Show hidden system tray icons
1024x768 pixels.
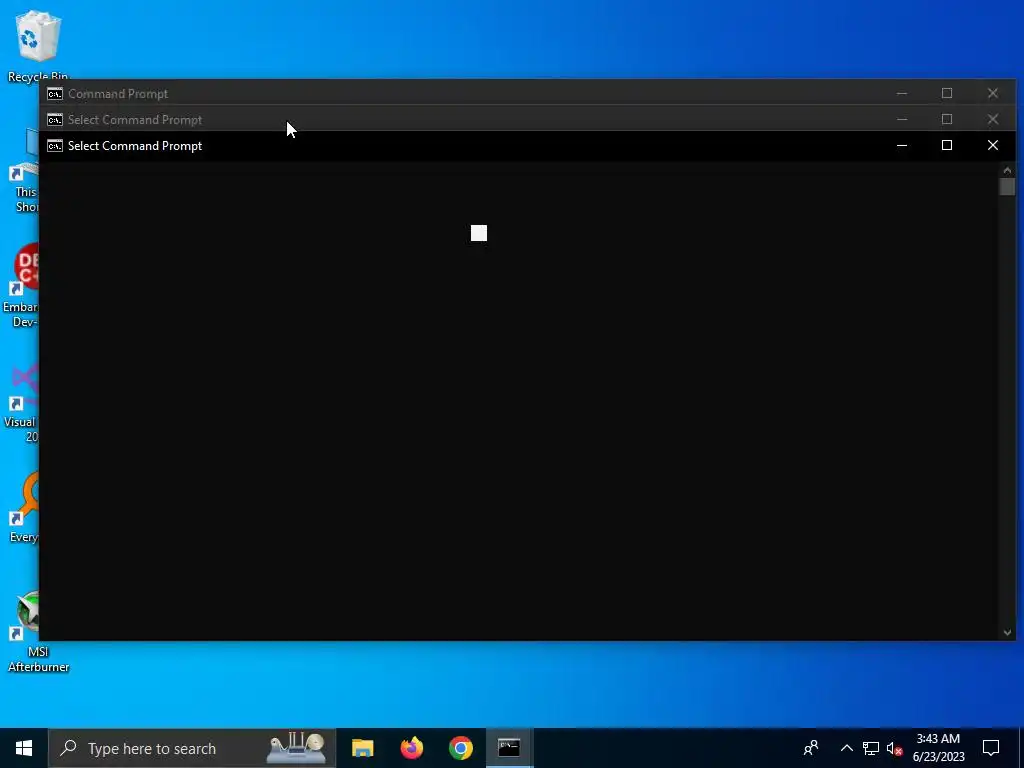pyautogui.click(x=846, y=748)
